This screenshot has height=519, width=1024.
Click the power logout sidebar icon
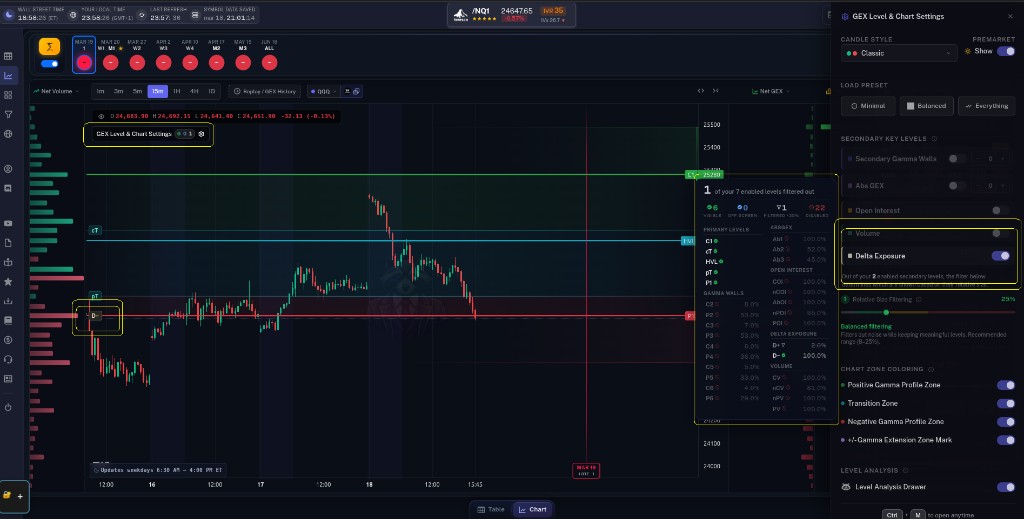(8, 407)
